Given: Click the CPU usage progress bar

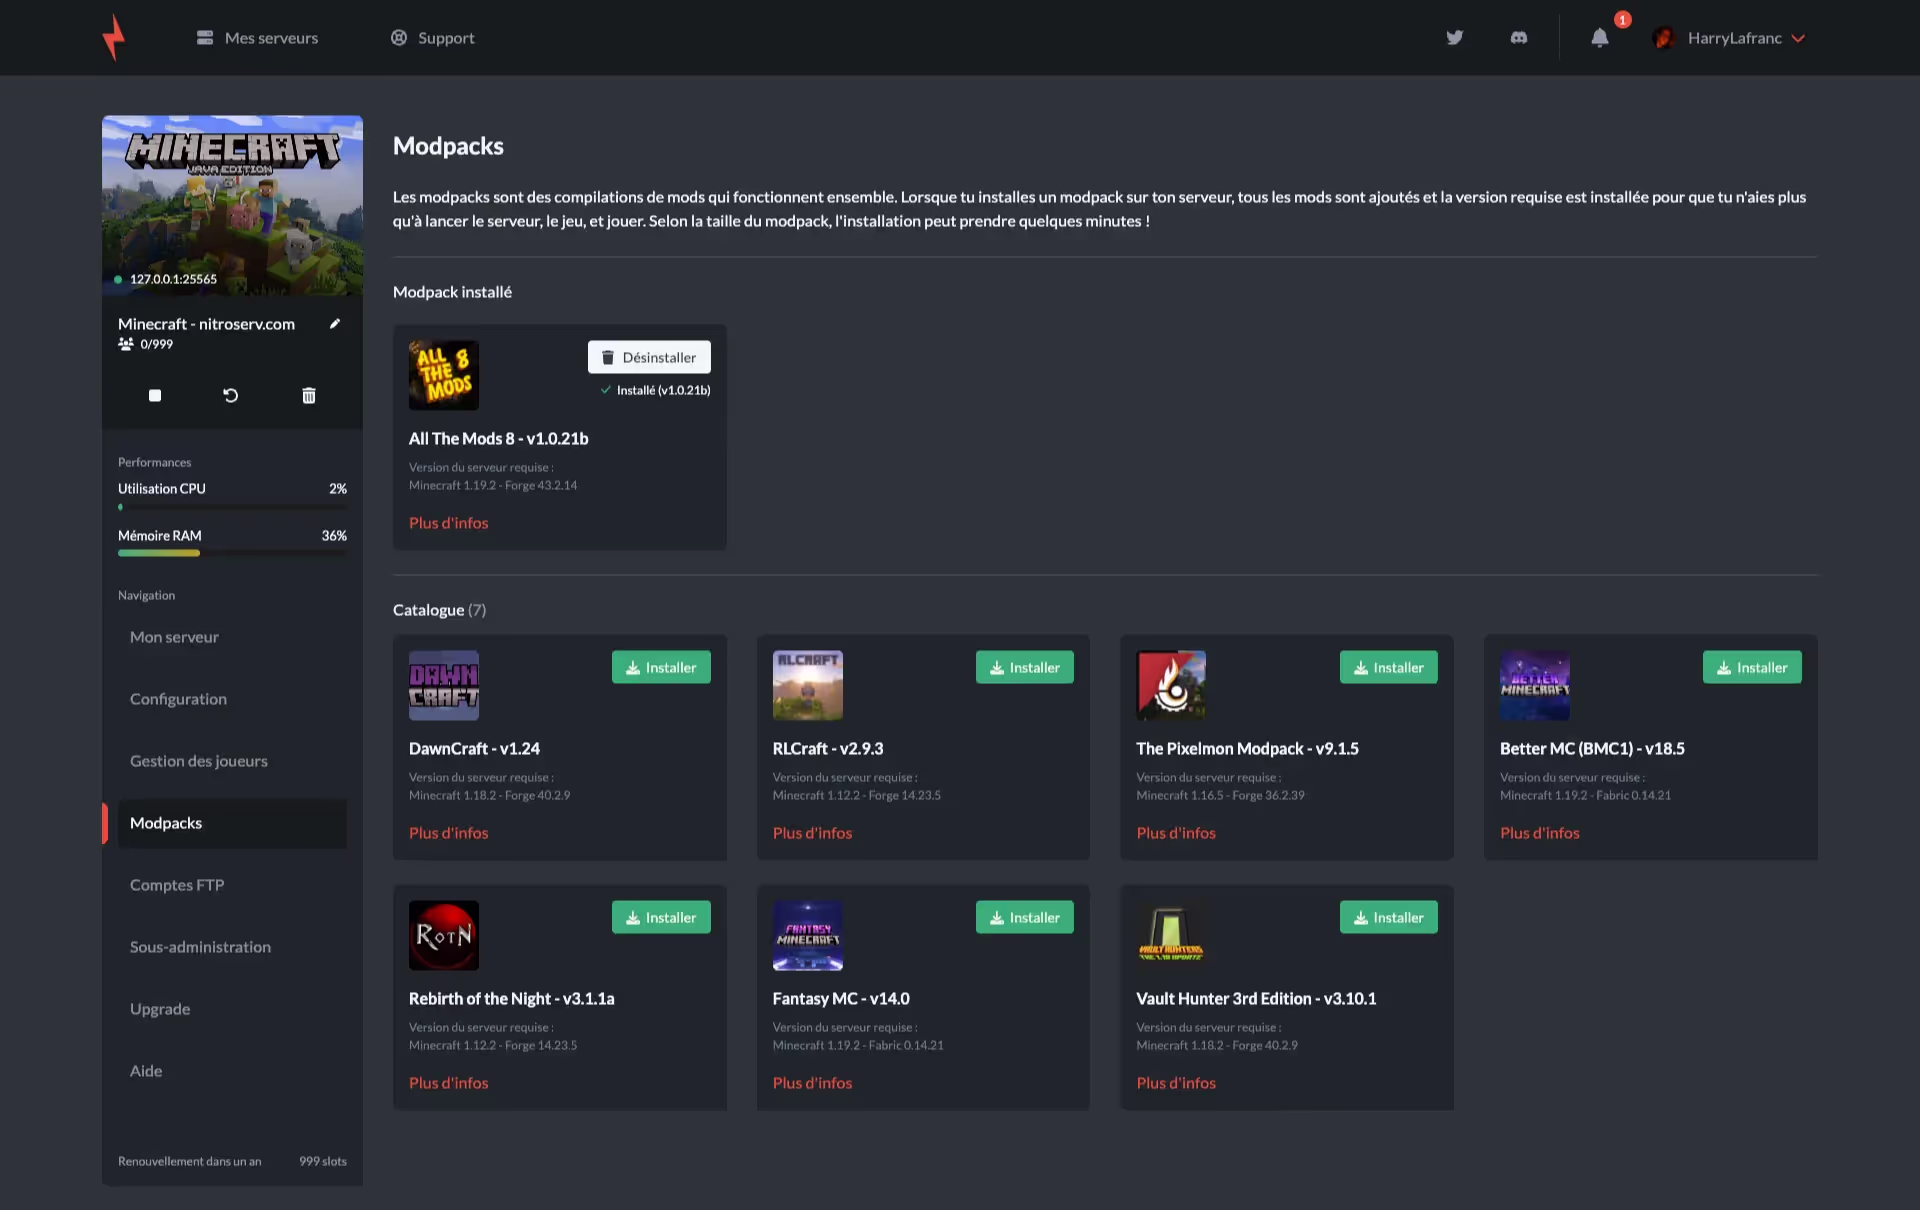Looking at the screenshot, I should click(232, 507).
